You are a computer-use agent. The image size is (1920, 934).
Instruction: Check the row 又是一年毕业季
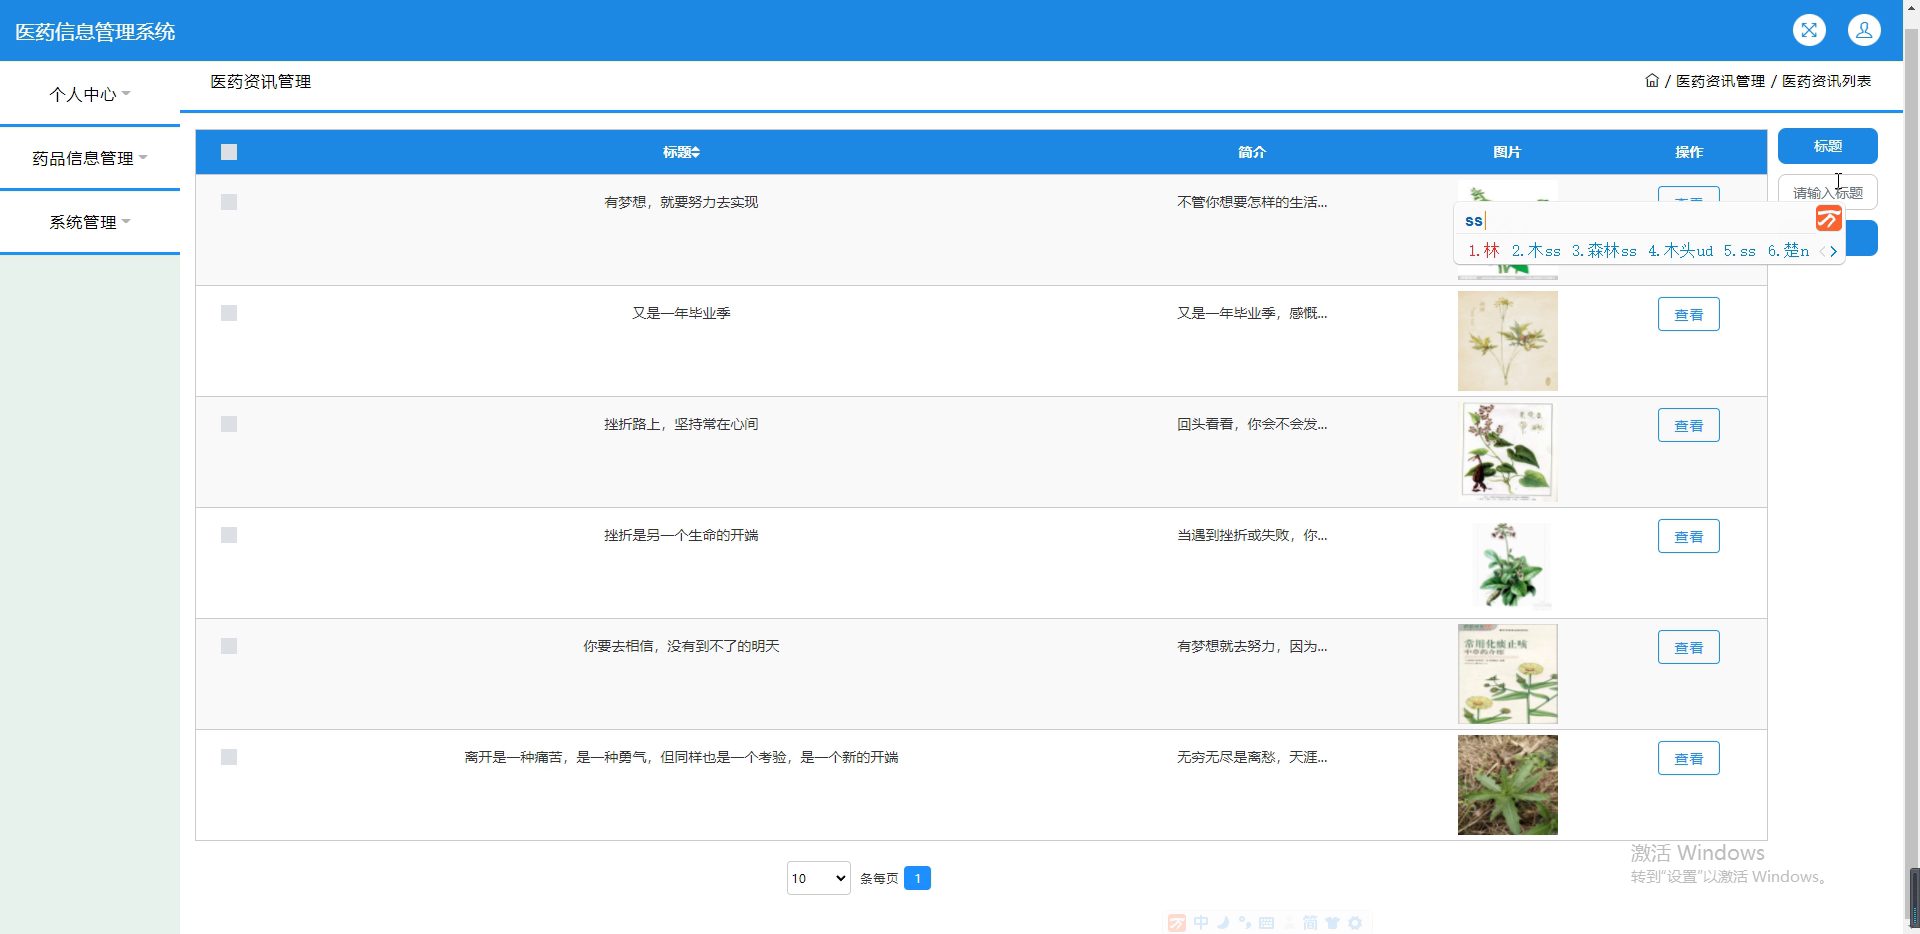click(x=229, y=313)
